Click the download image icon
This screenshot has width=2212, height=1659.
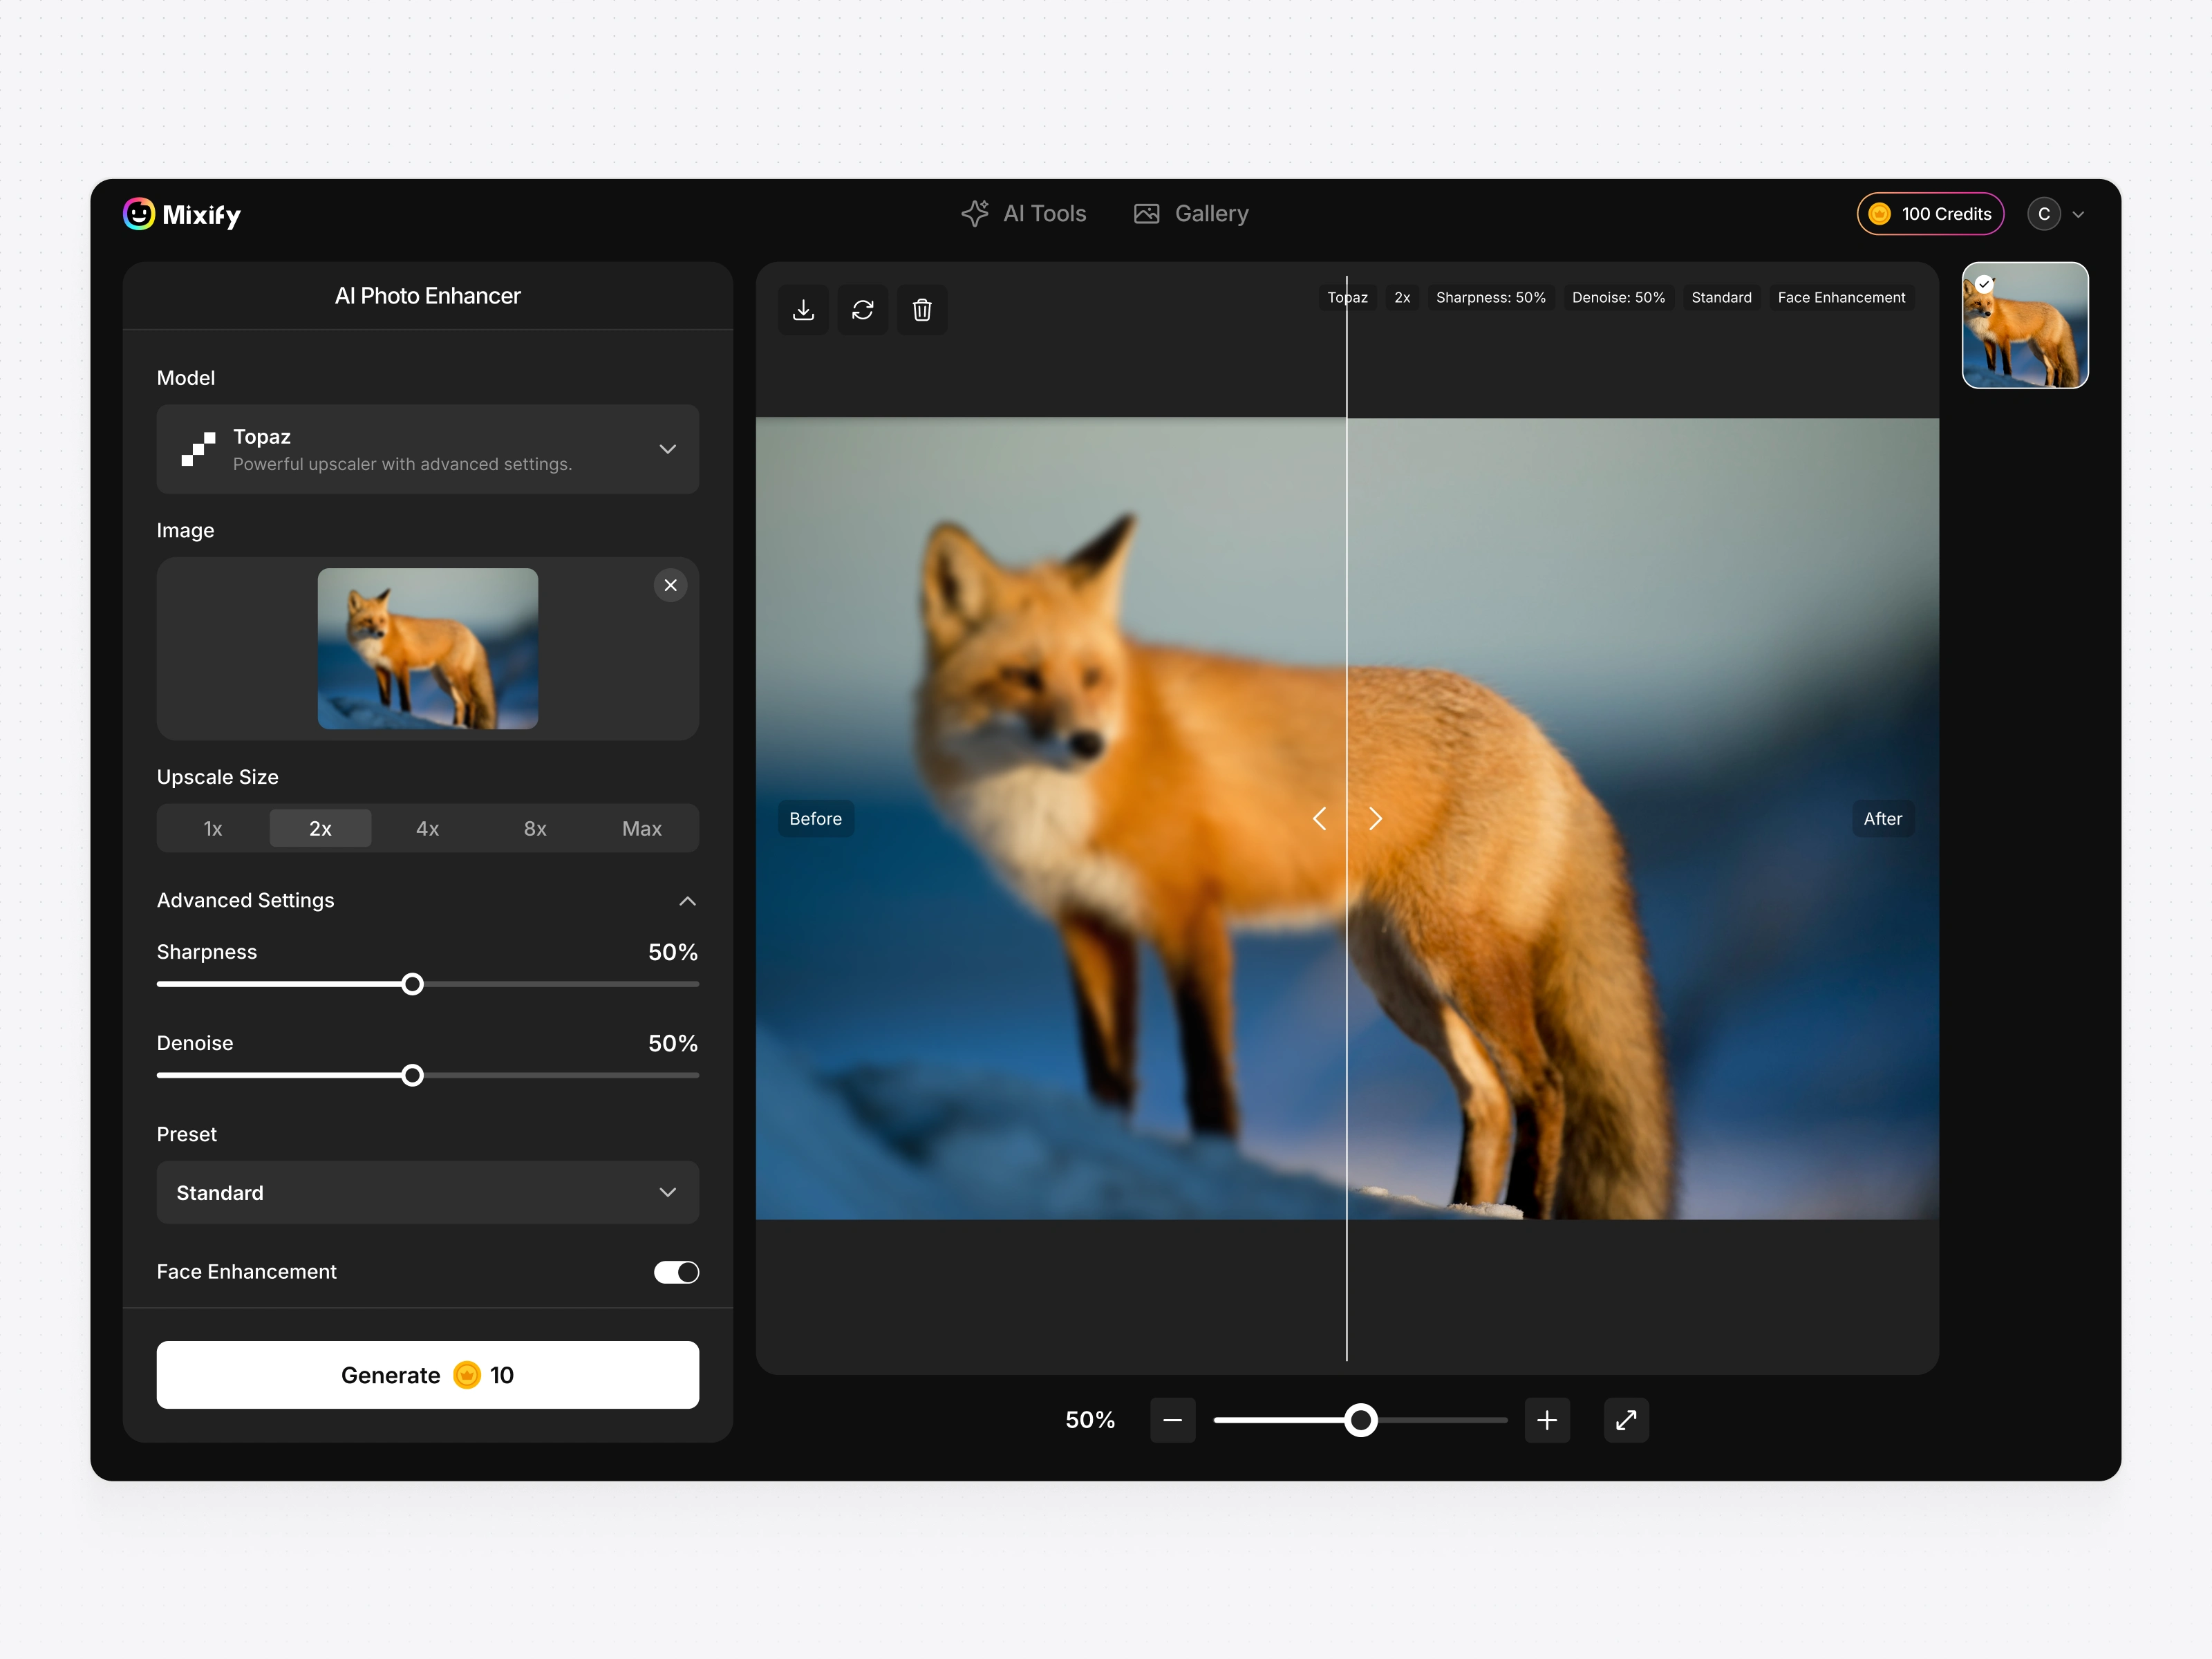pos(803,310)
